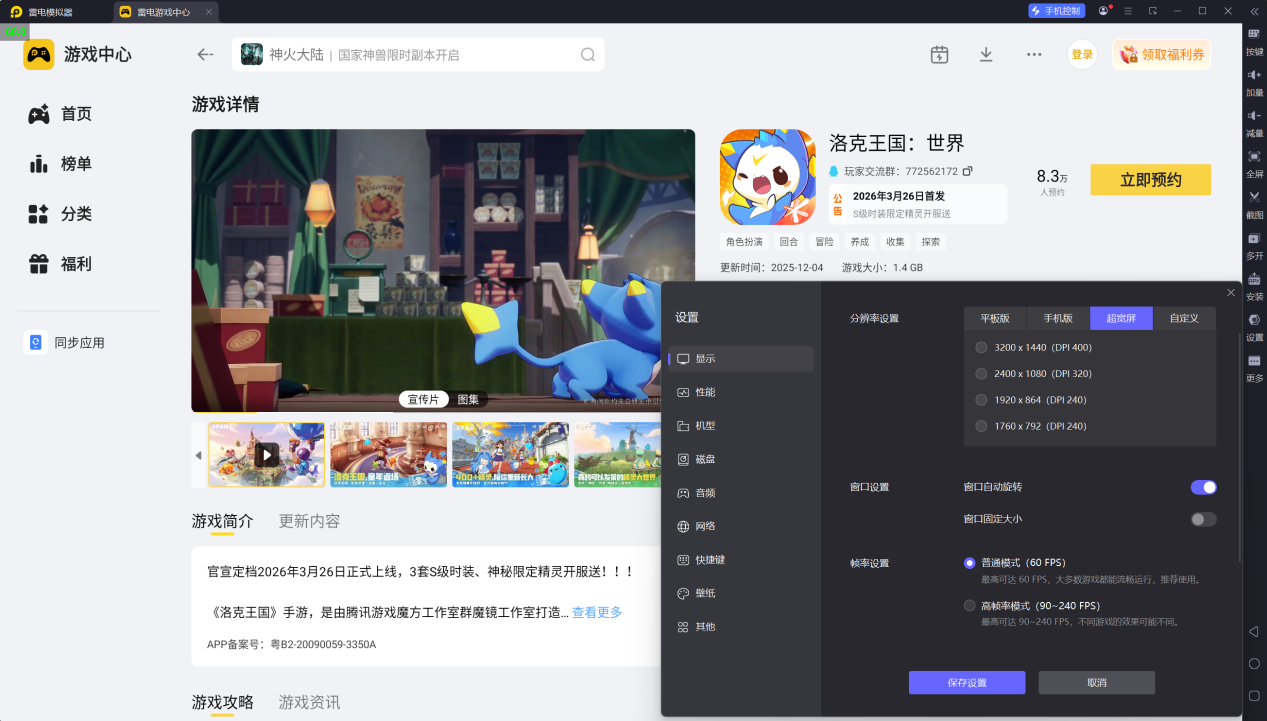1267x721 pixels.
Task: Switch to 更新内容 tab
Action: click(x=309, y=521)
